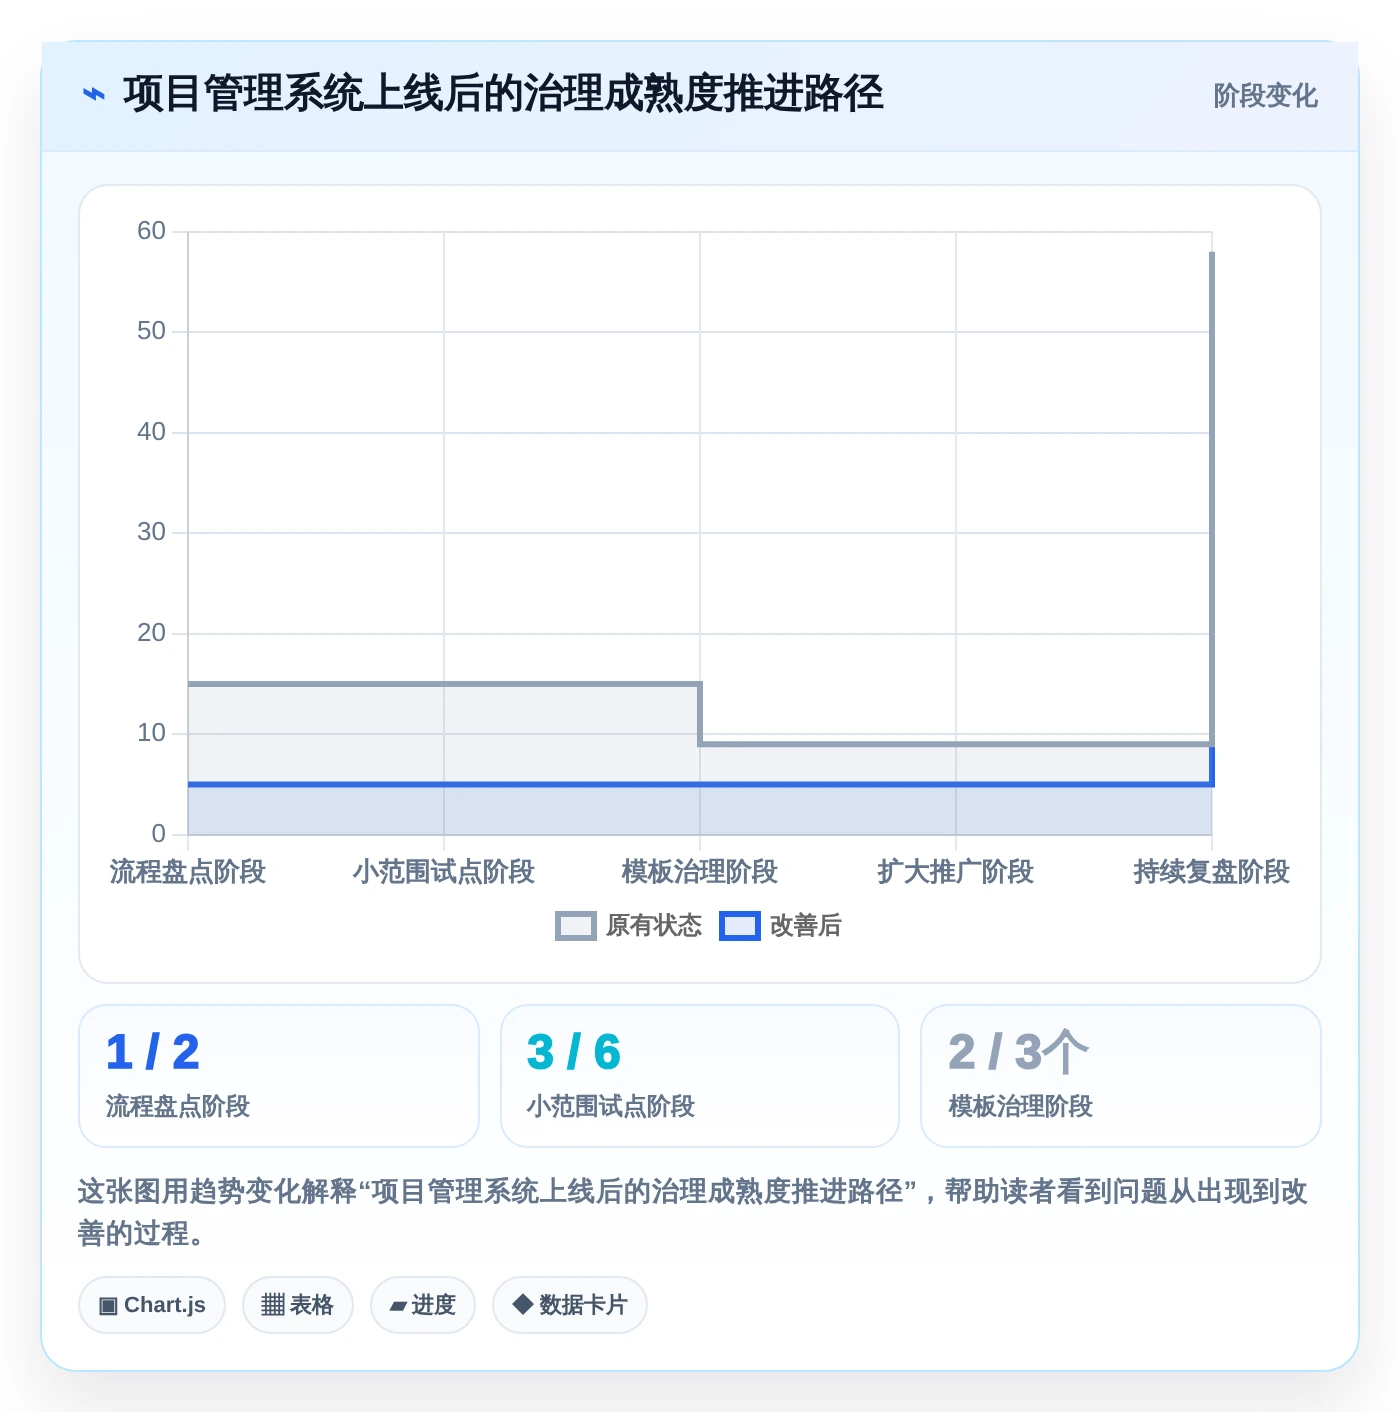Click the bar icon in 进度 chip

click(398, 1306)
